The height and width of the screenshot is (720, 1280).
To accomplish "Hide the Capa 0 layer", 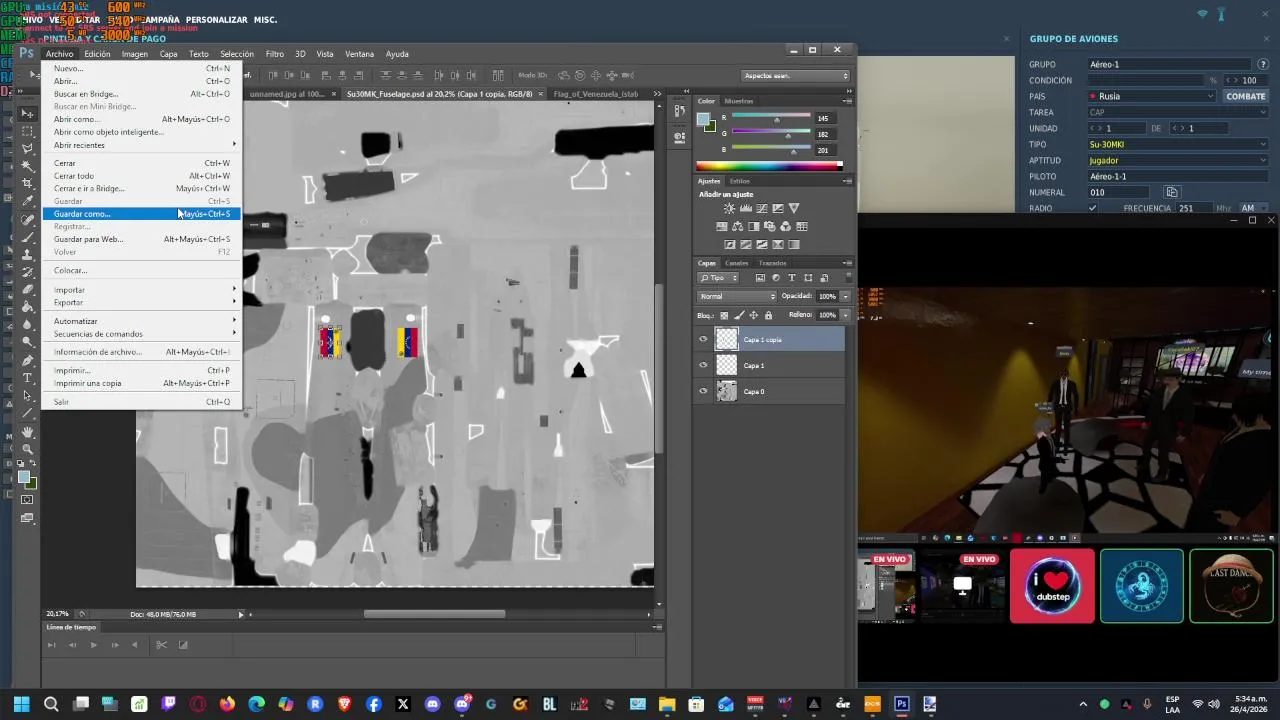I will click(703, 391).
